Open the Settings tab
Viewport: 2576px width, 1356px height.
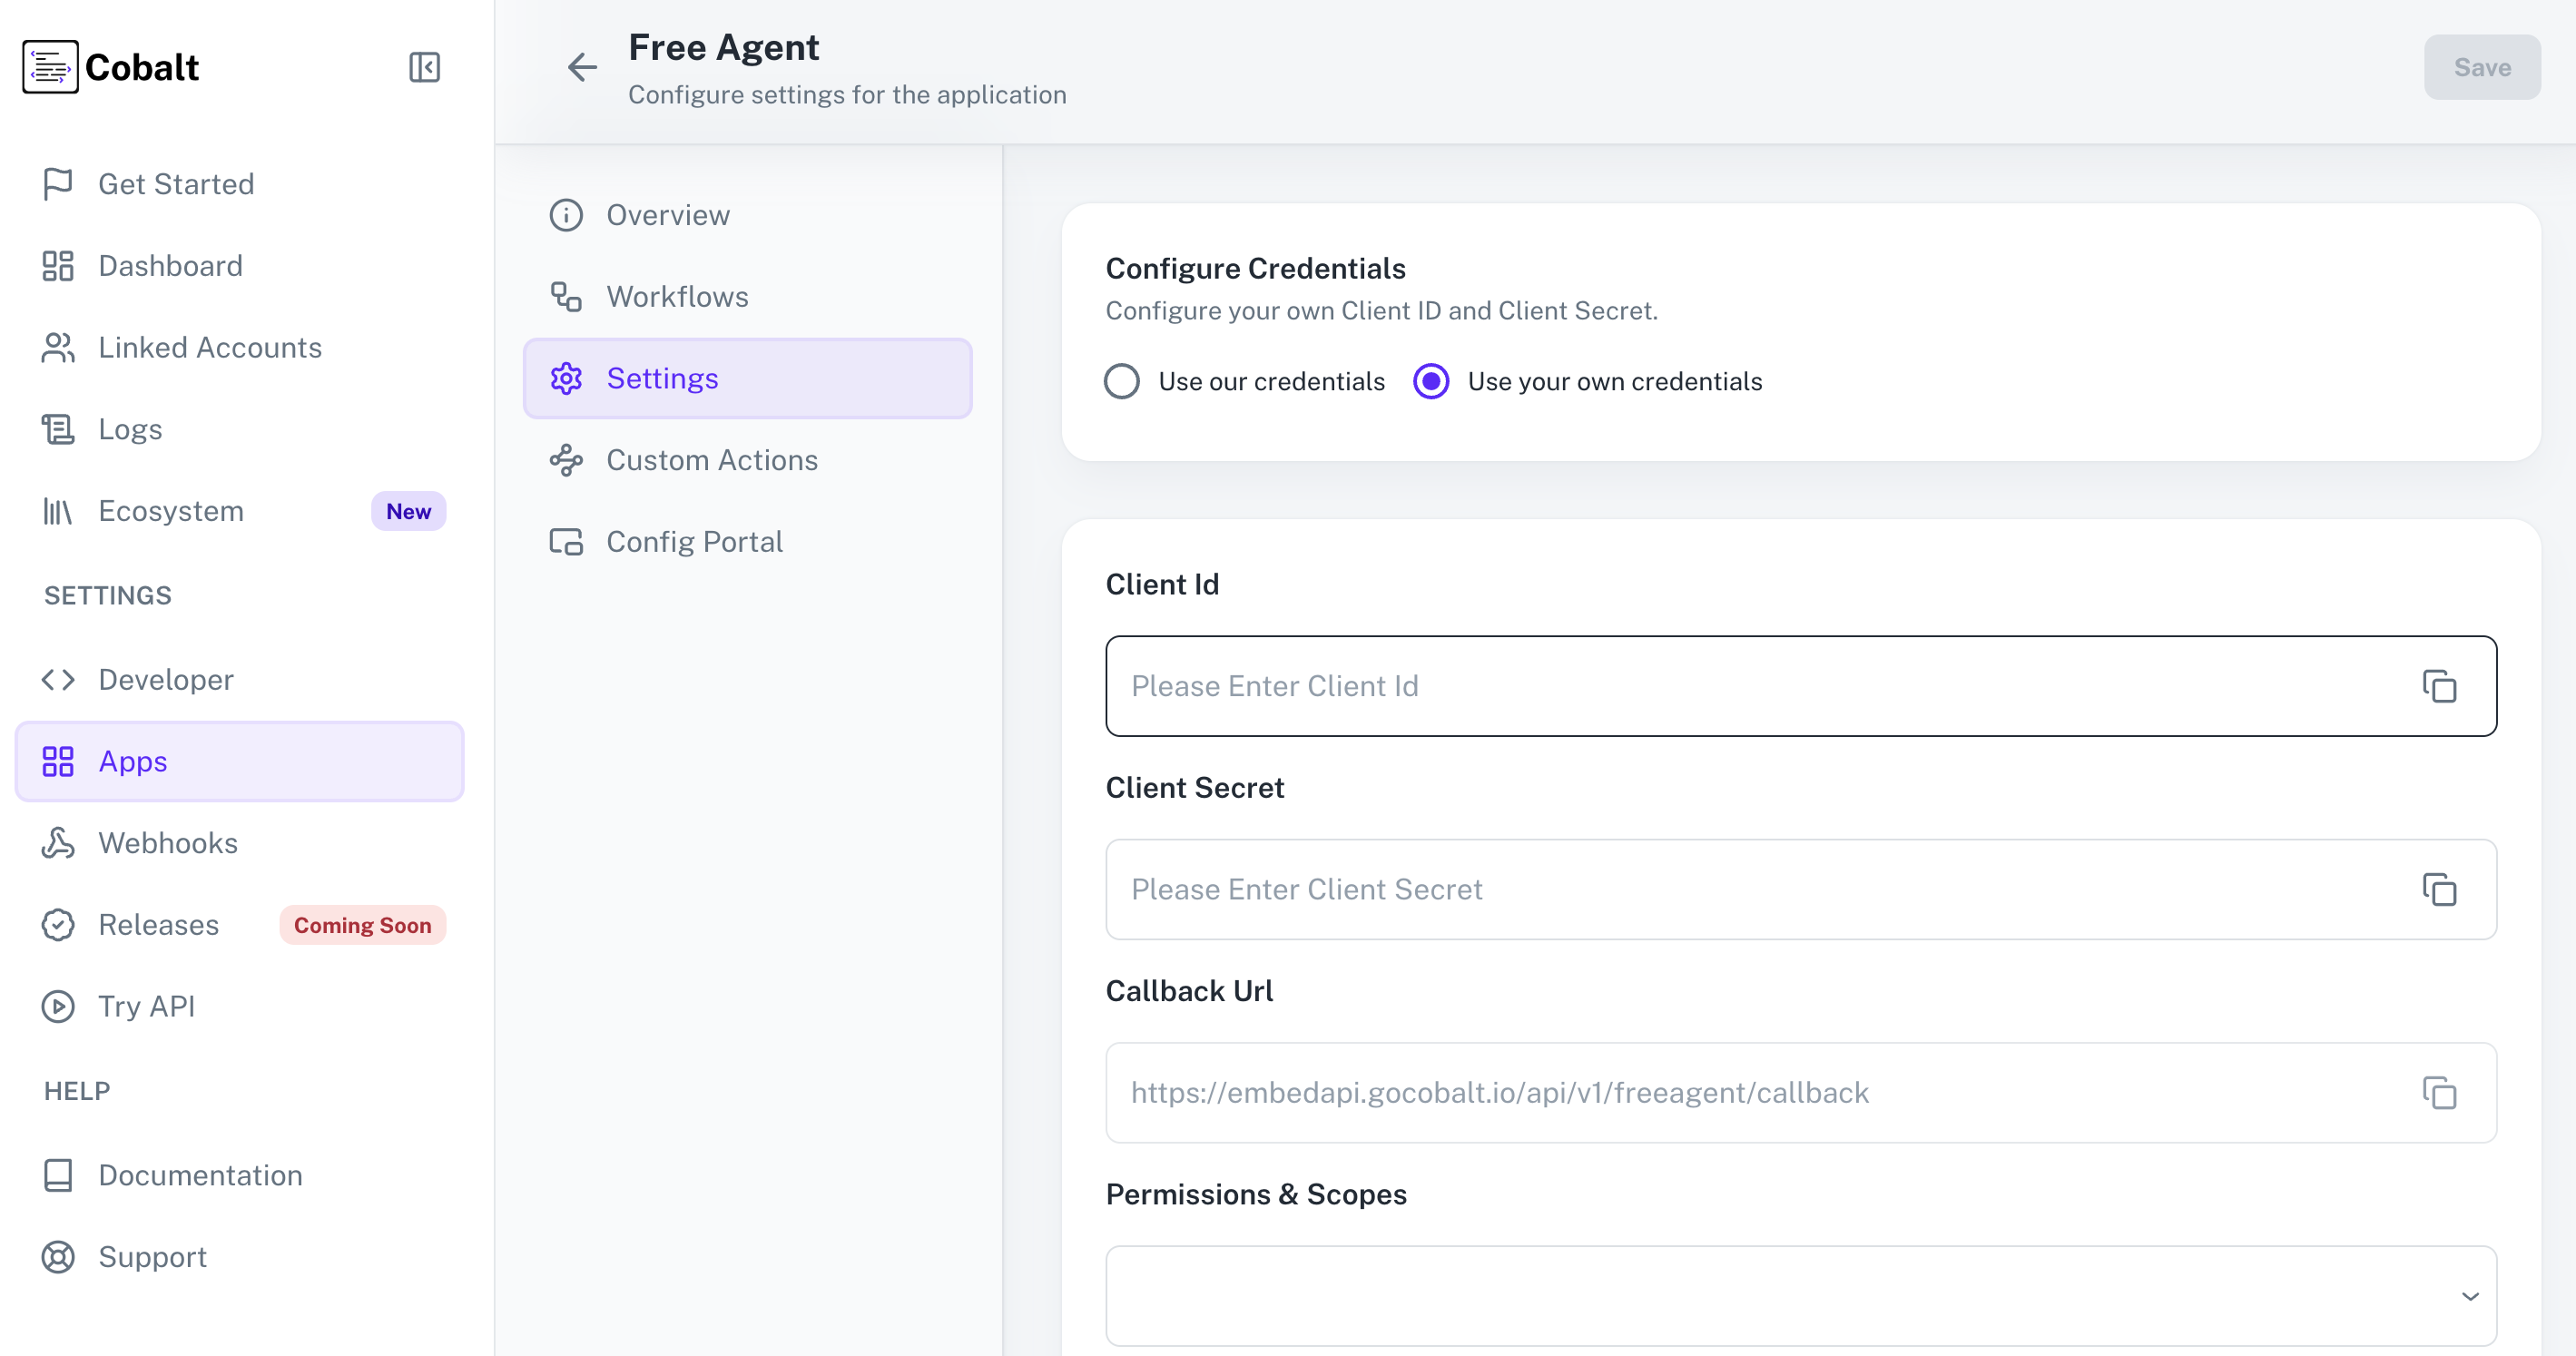[x=663, y=378]
